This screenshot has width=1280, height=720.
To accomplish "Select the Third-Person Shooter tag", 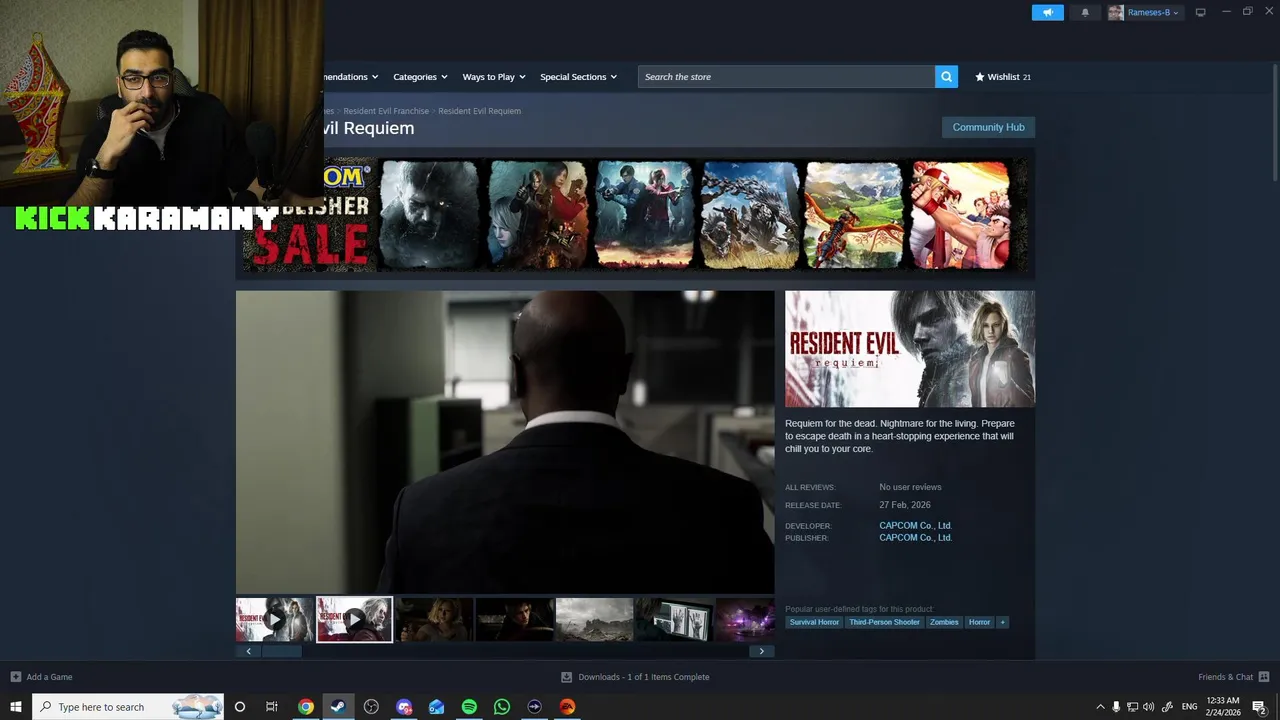I will pos(884,622).
